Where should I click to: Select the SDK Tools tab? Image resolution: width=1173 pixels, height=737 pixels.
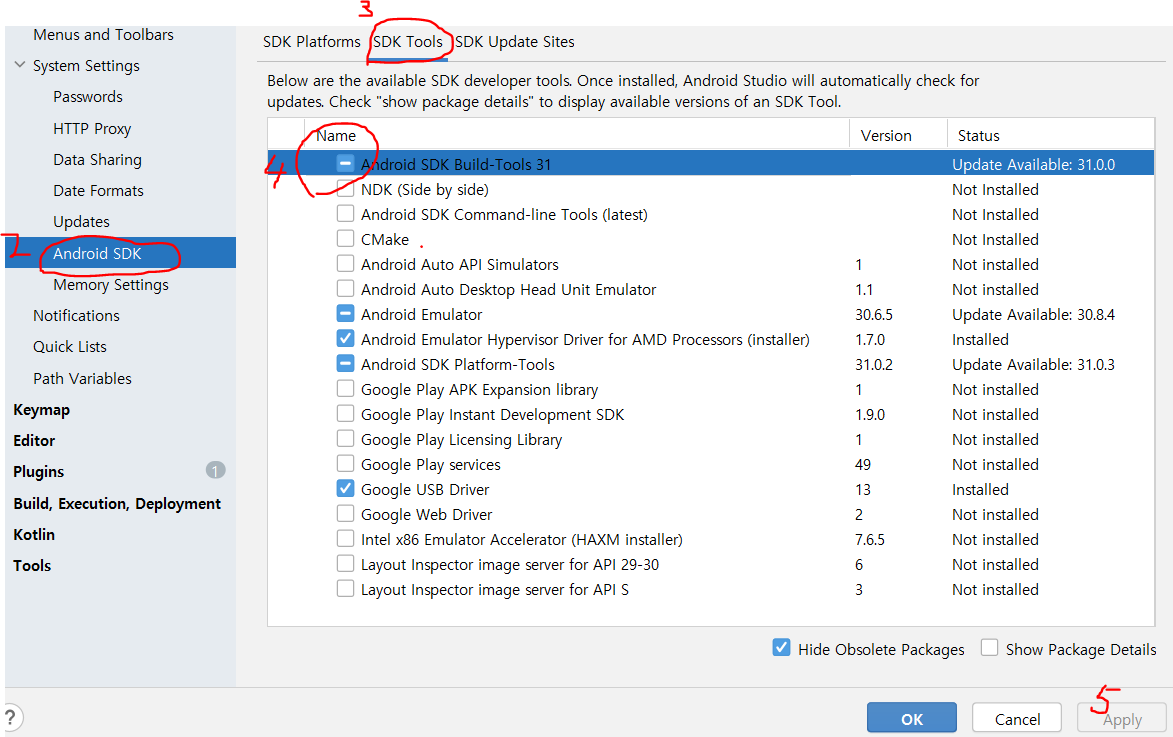408,42
